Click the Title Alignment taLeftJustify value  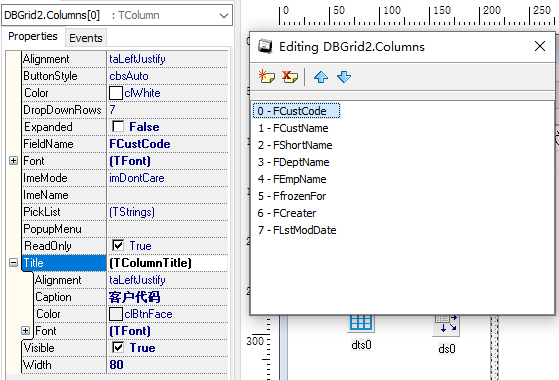[x=168, y=280]
